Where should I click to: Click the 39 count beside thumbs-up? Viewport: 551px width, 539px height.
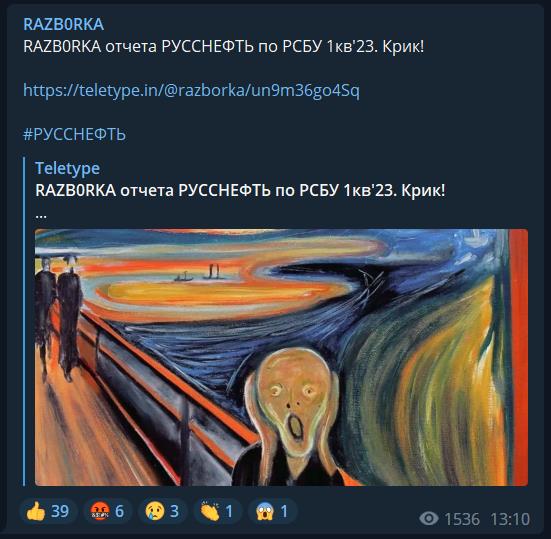click(60, 511)
